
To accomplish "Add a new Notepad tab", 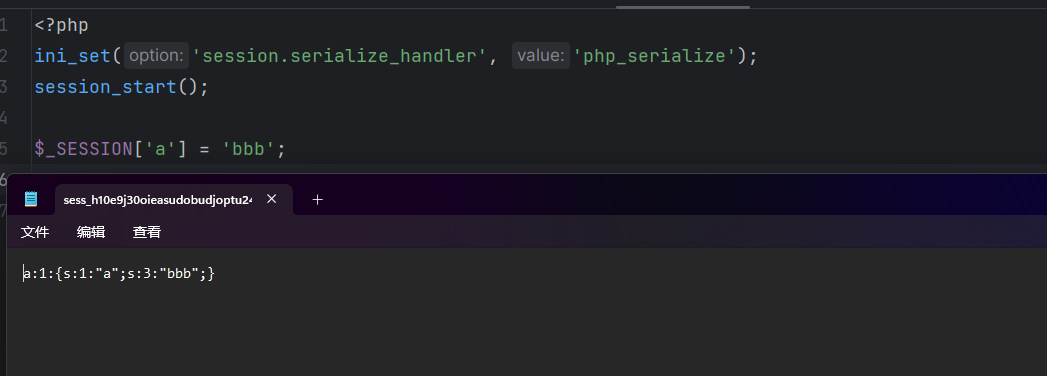I will click(x=317, y=199).
